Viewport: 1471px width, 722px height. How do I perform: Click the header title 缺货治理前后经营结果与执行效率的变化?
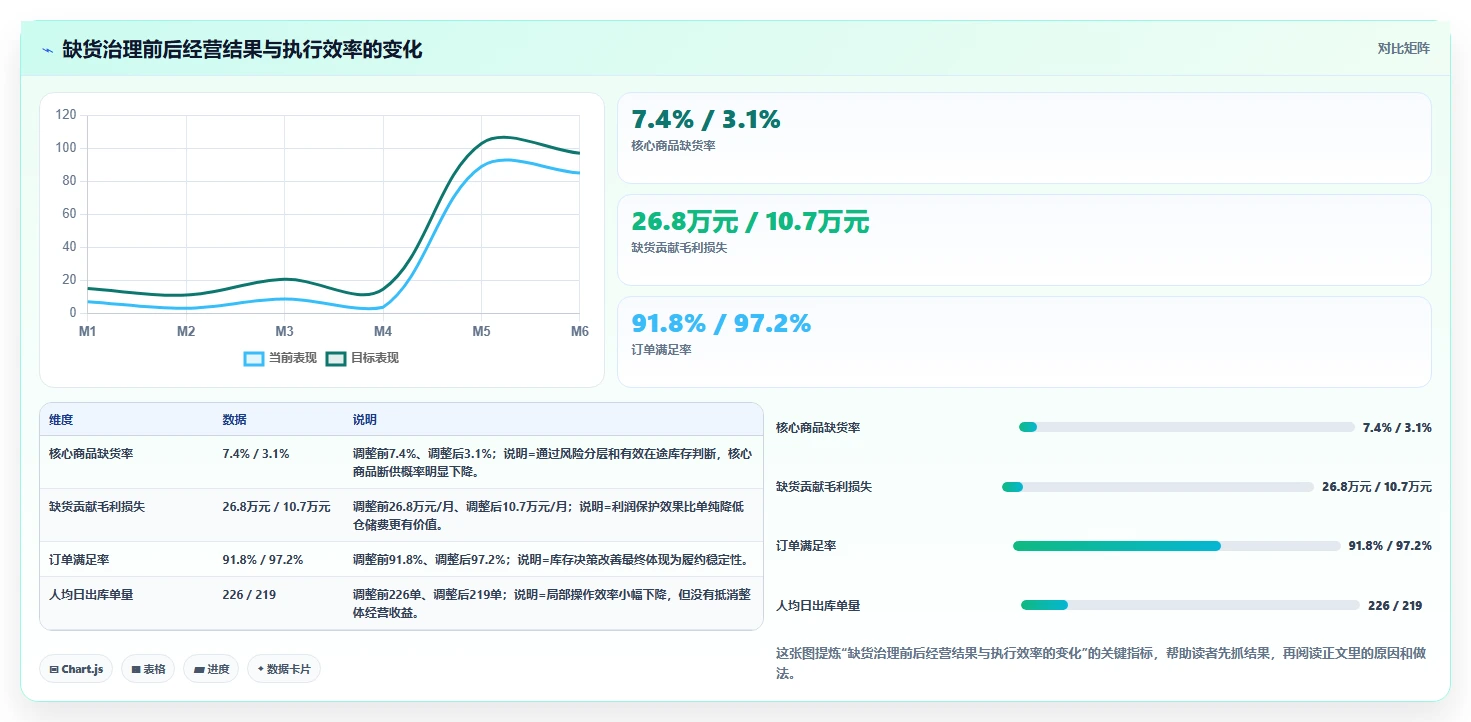(242, 49)
